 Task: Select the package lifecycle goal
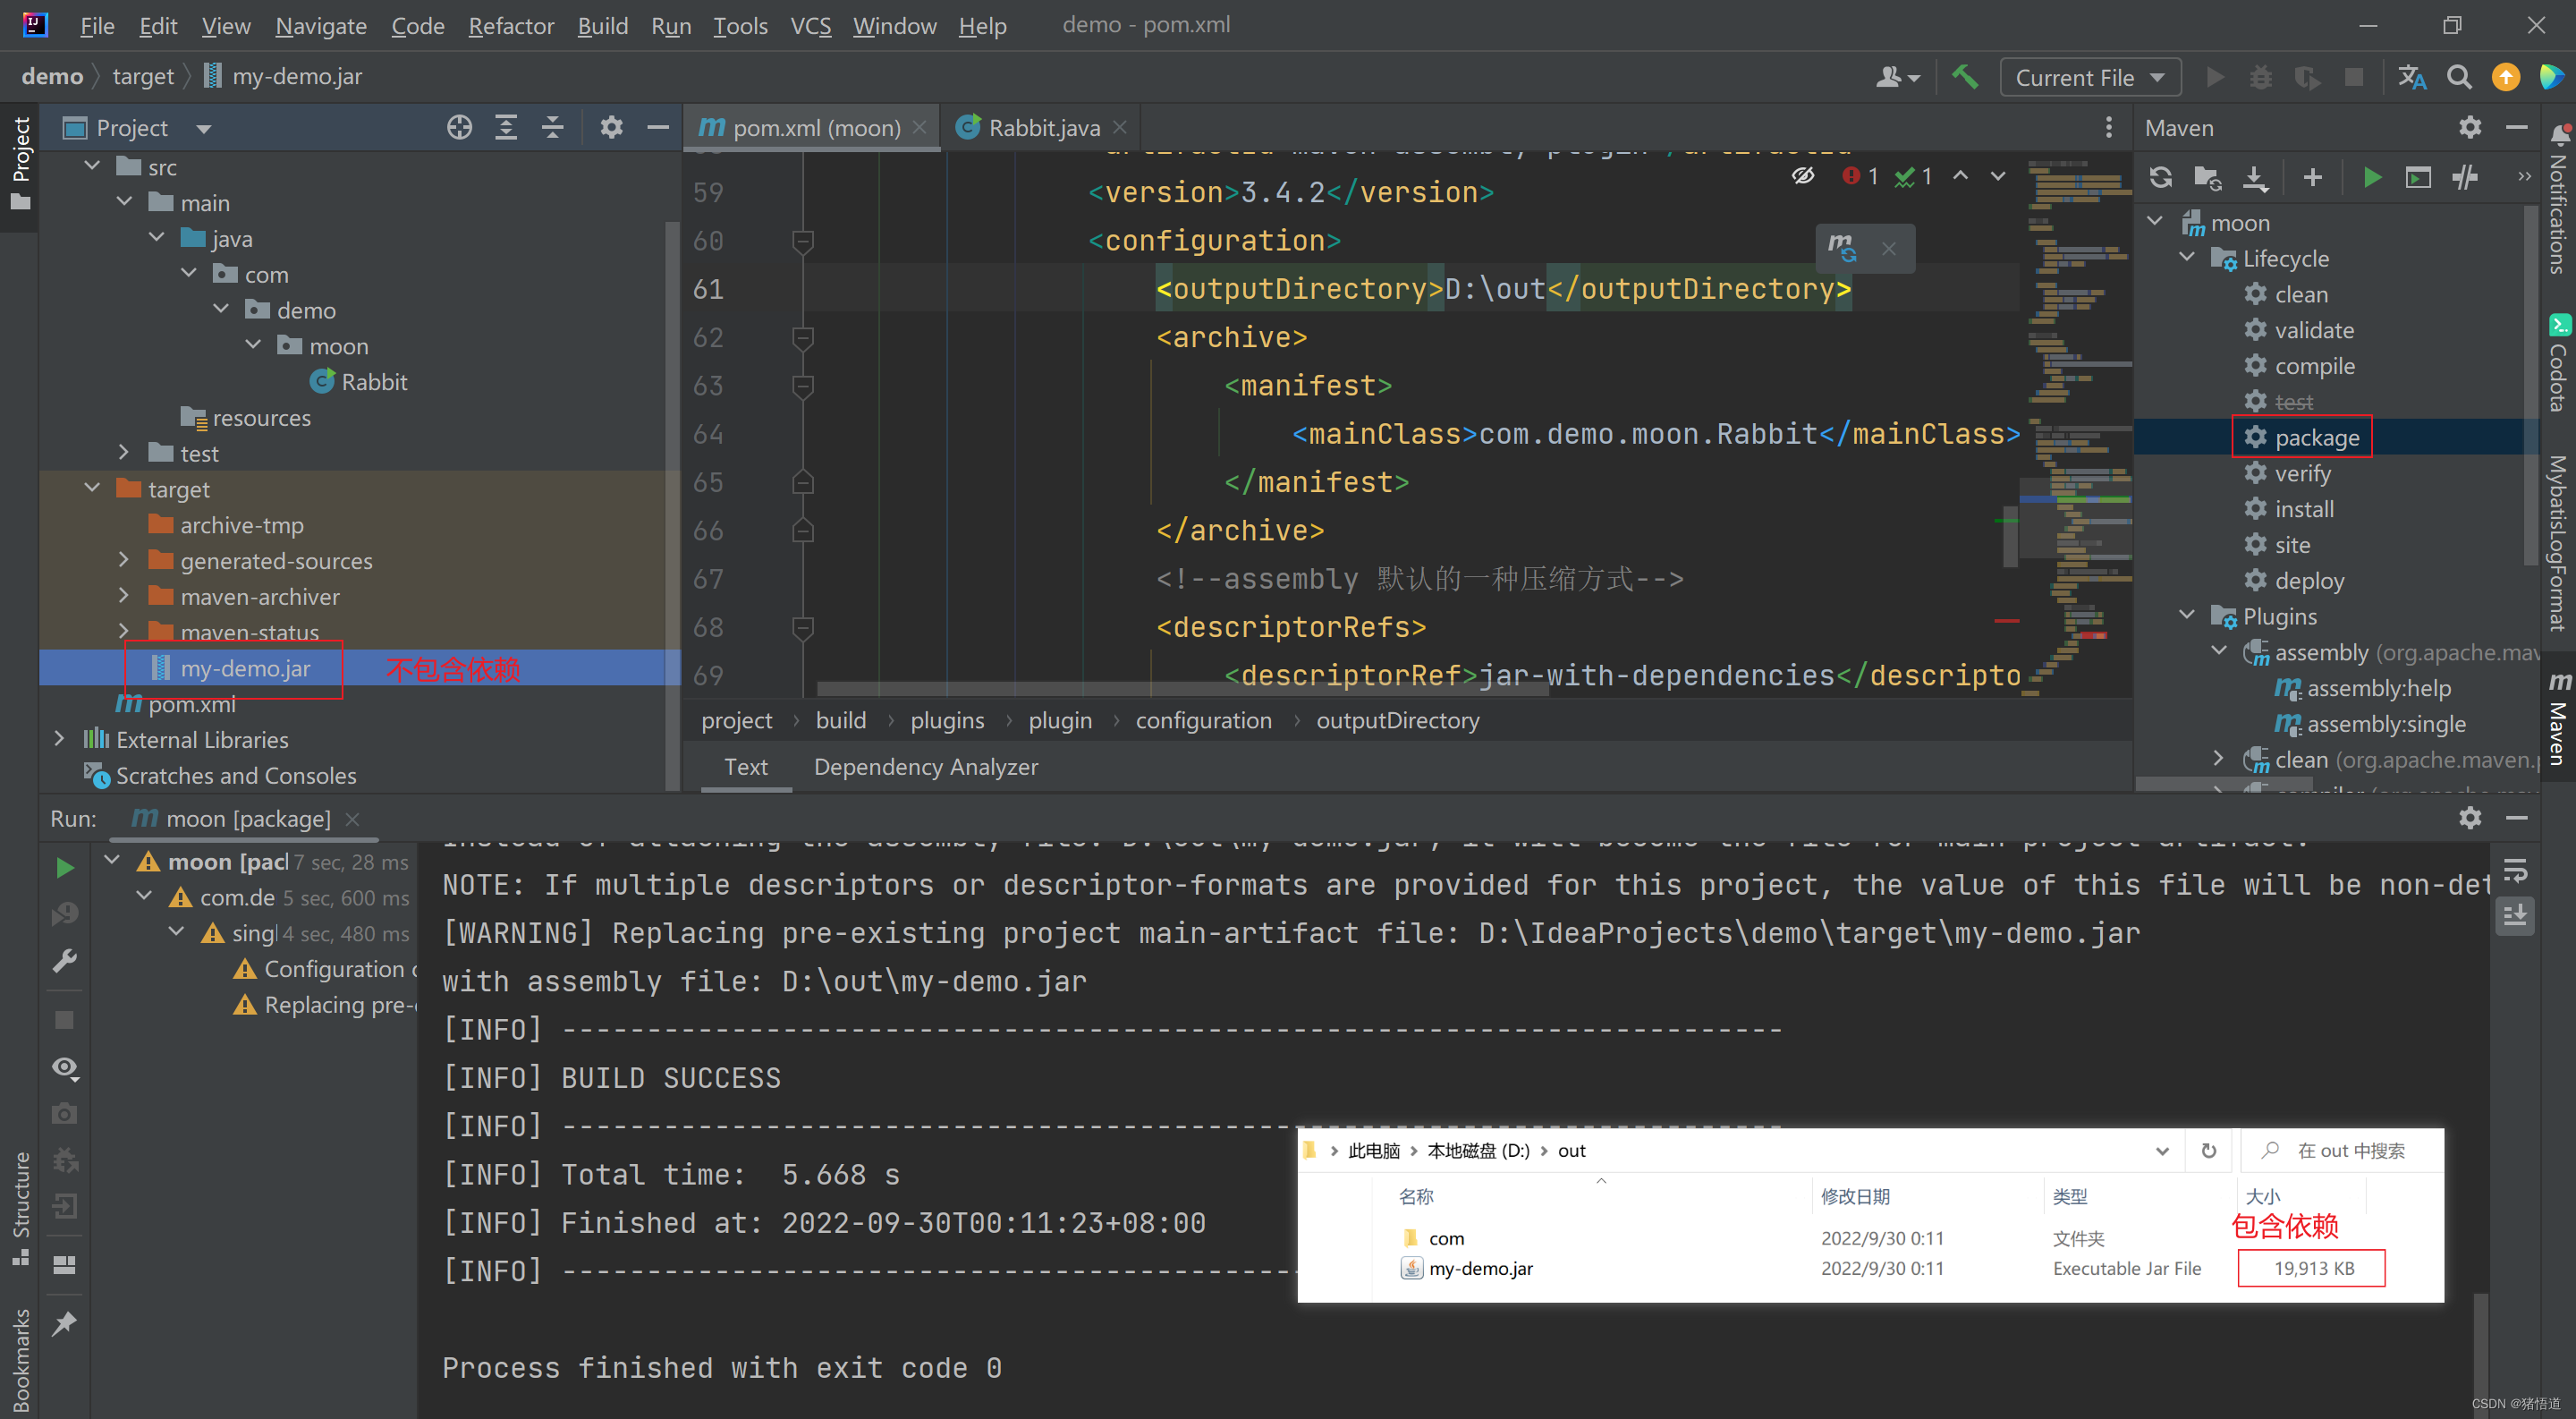[x=2316, y=437]
